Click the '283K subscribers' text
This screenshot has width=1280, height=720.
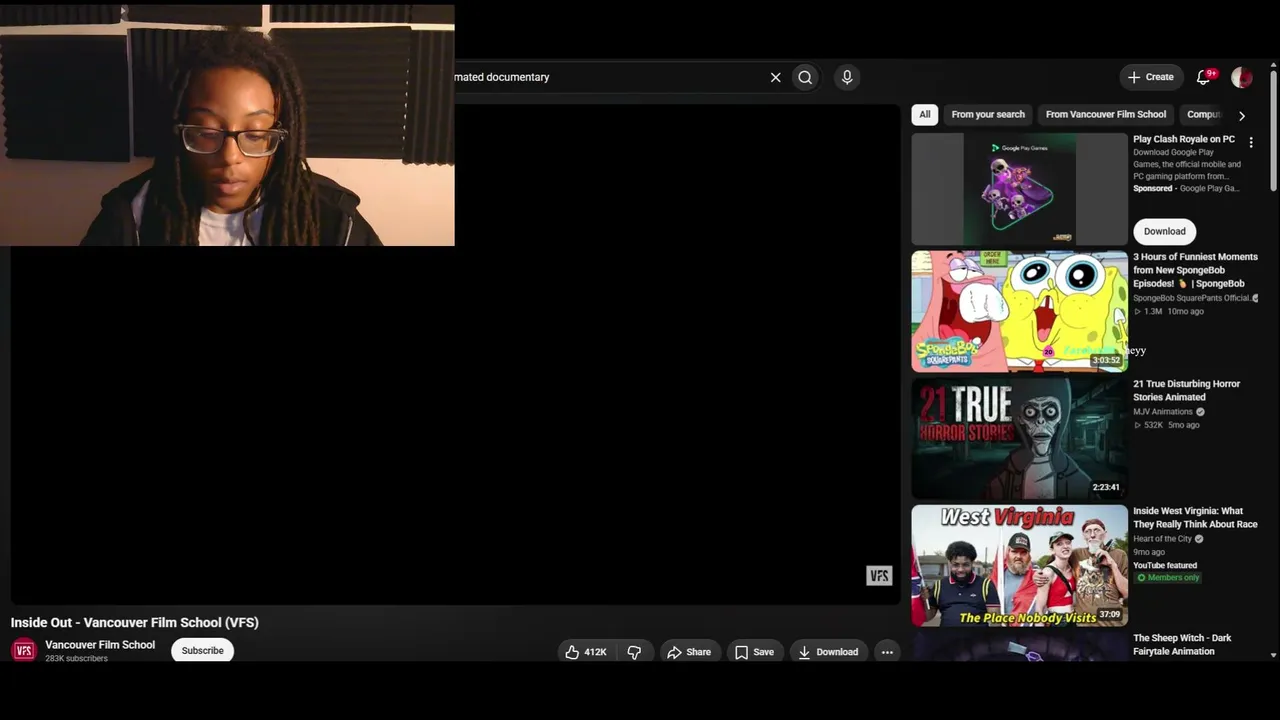(76, 659)
